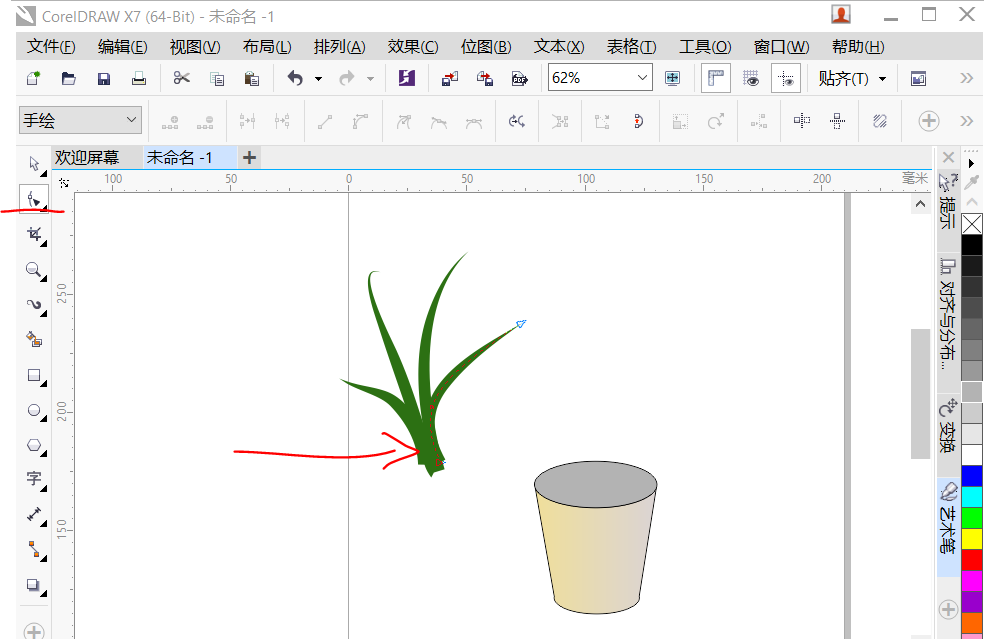Screen dimensions: 984x639
Task: Choose the Rectangle tool
Action: (x=33, y=375)
